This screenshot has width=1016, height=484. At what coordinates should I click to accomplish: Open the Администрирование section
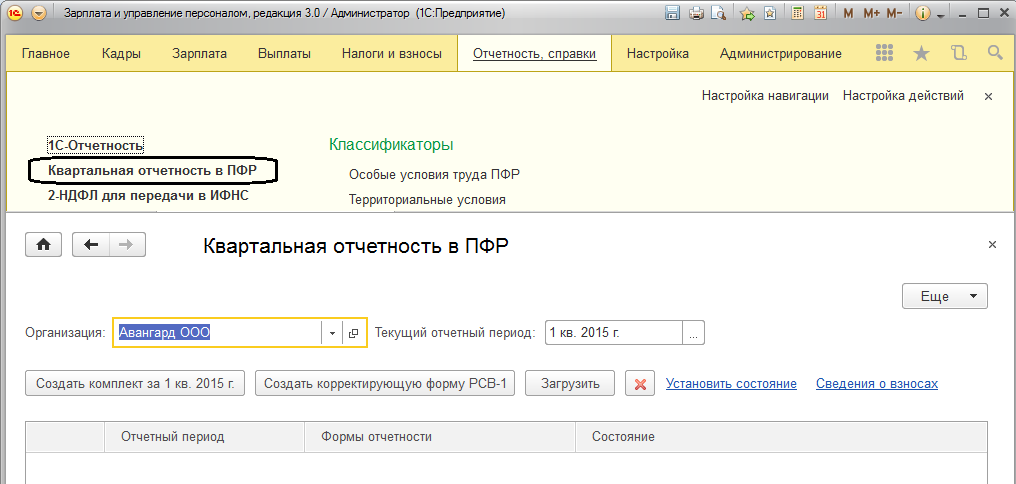coord(781,54)
